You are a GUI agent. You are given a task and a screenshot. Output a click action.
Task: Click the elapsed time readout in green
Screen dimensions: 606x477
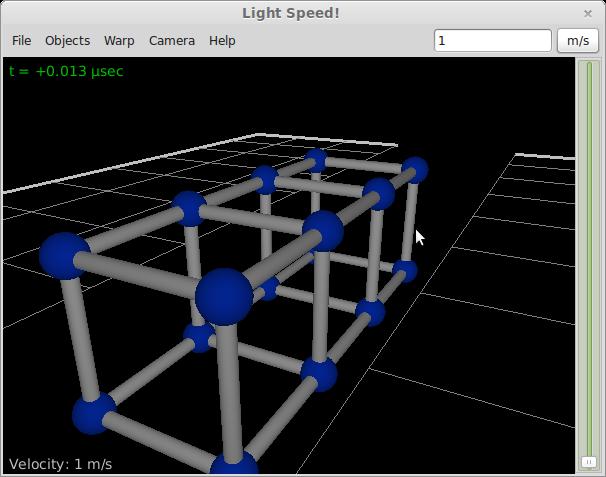click(x=66, y=71)
